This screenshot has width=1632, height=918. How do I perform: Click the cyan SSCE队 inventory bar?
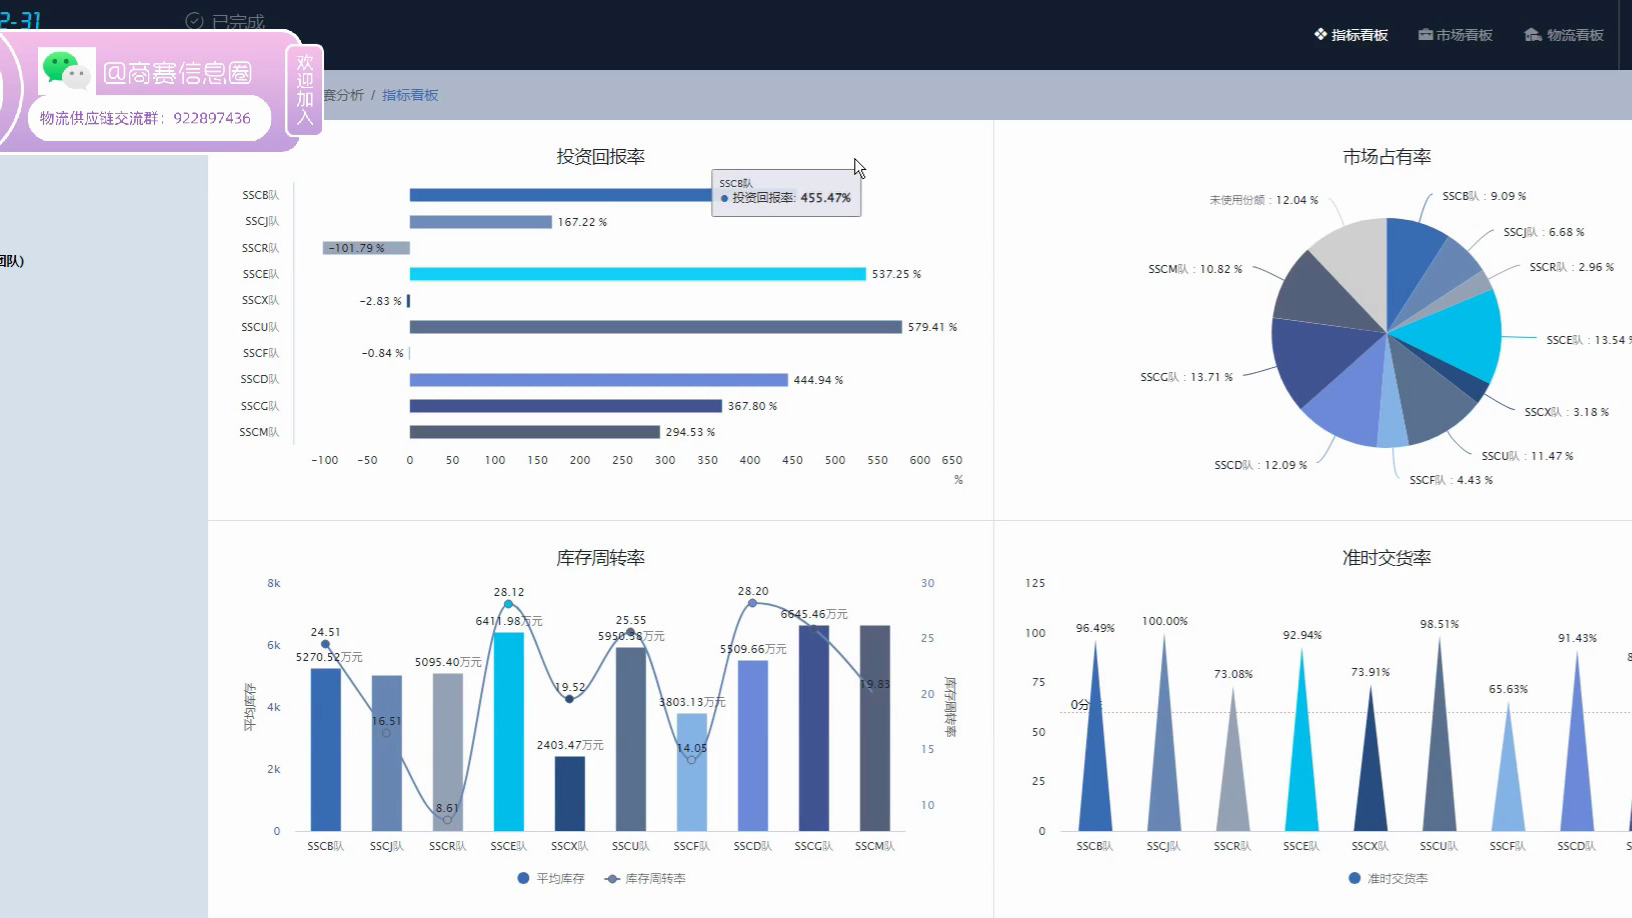pyautogui.click(x=508, y=731)
